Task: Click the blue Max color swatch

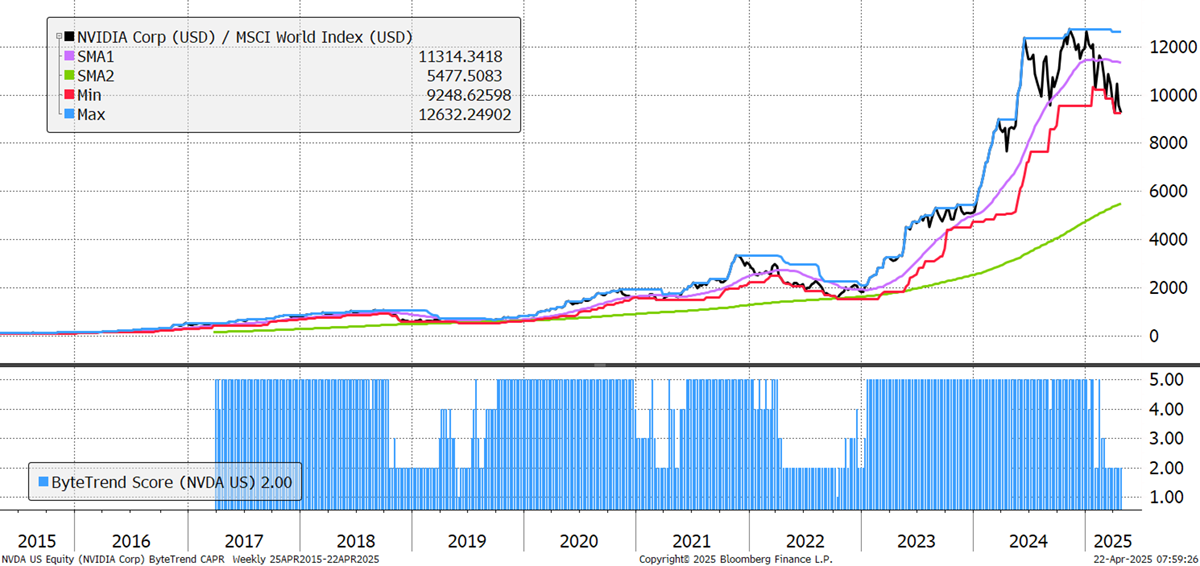Action: (69, 114)
